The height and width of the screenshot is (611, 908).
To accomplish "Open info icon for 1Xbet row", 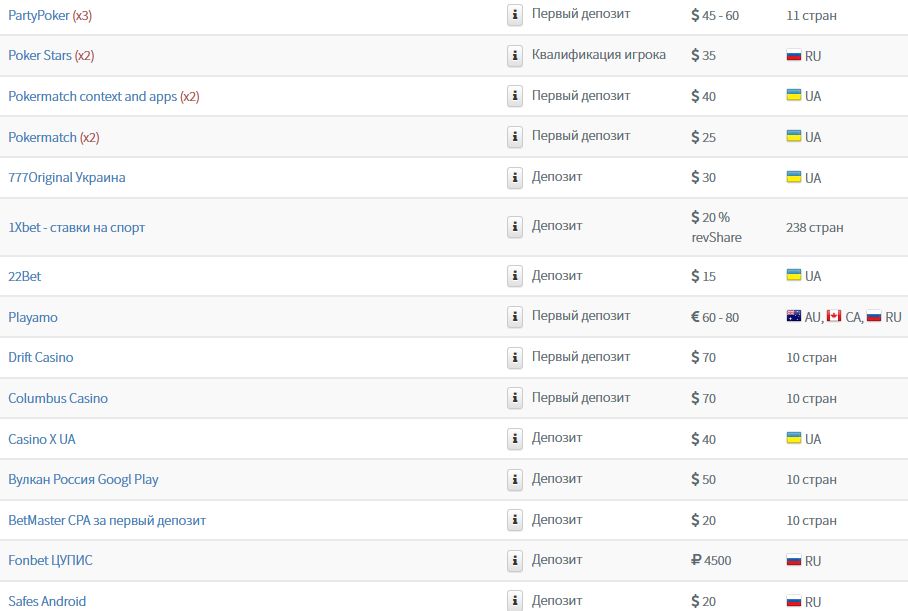I will point(515,227).
